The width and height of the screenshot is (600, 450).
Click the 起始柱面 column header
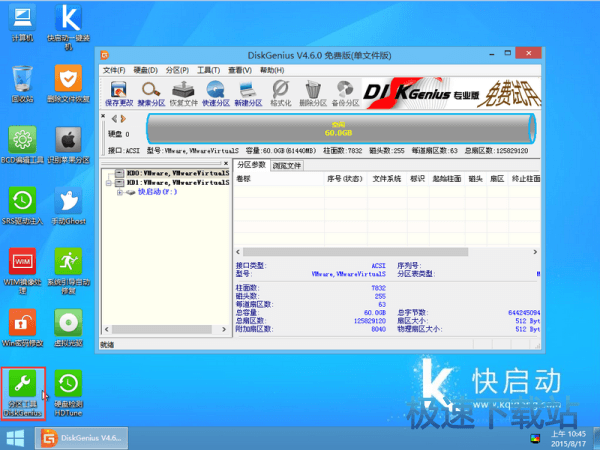[x=447, y=179]
